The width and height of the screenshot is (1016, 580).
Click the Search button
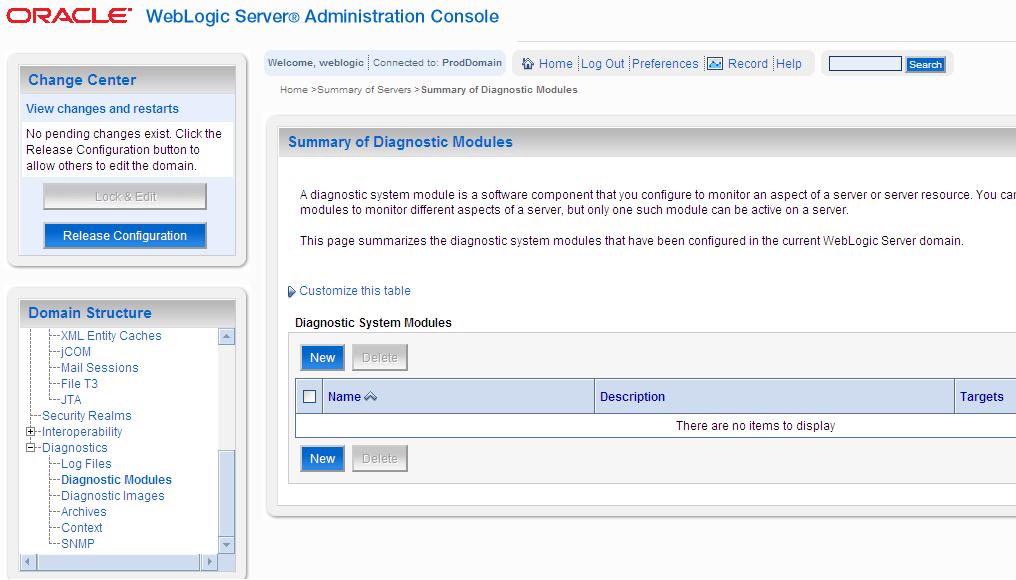[x=925, y=64]
